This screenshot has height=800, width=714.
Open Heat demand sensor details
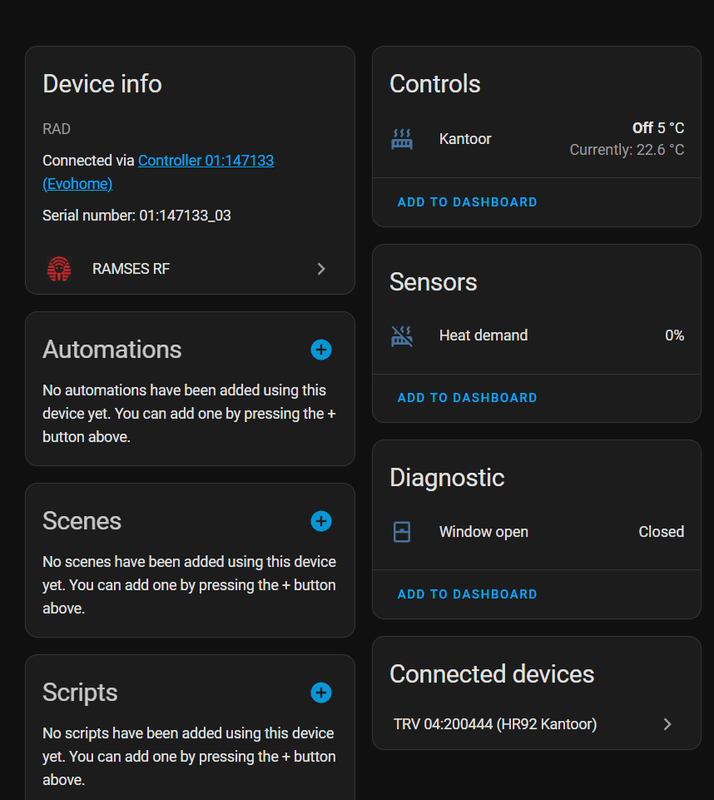tap(483, 336)
